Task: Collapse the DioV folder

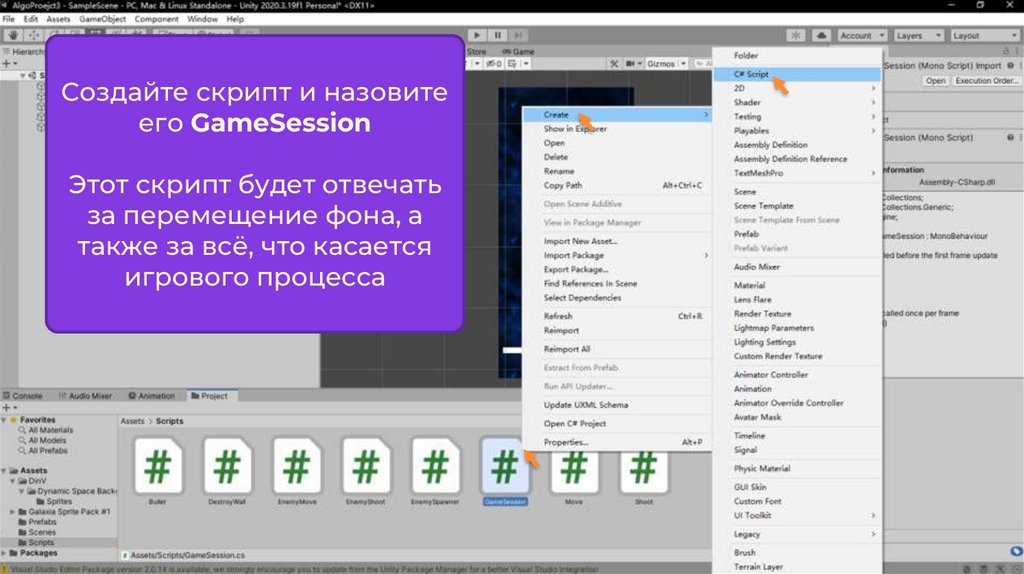Action: [x=12, y=481]
